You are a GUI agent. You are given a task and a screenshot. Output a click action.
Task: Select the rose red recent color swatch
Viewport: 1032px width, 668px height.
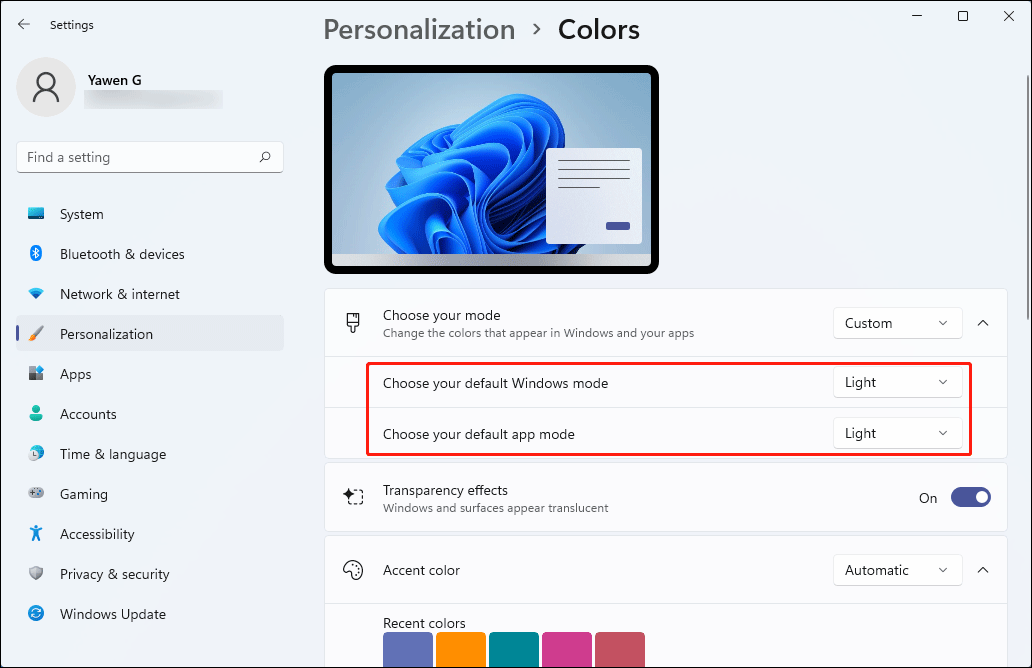[620, 650]
